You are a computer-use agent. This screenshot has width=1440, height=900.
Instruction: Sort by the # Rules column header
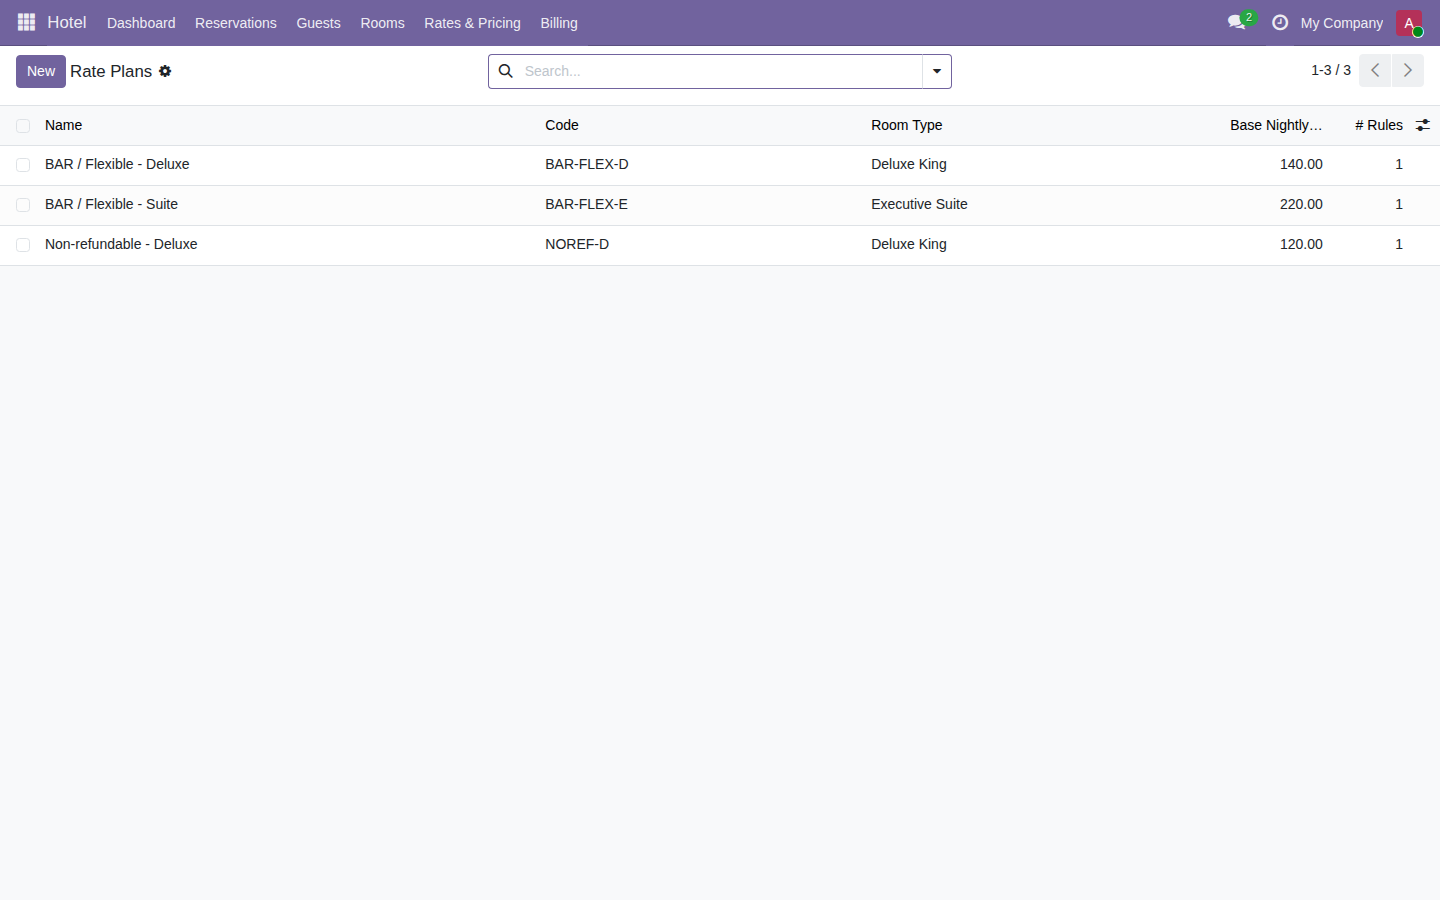coord(1379,125)
